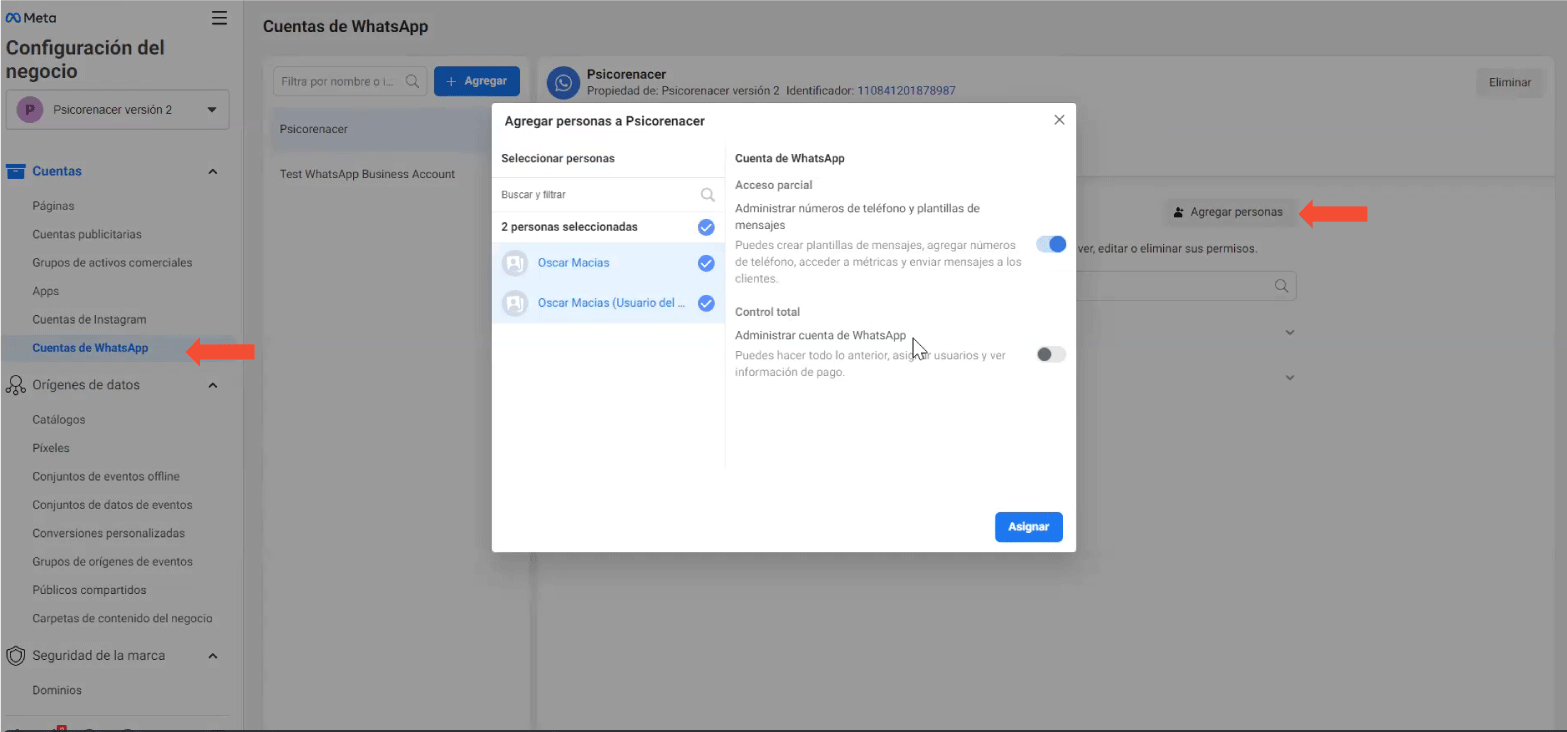Viewport: 1567px width, 732px height.
Task: Enable the Control total toggle
Action: click(x=1051, y=354)
